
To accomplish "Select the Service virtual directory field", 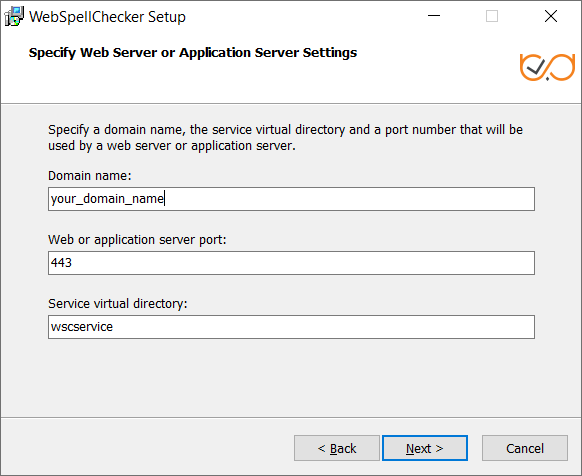I will click(x=291, y=327).
